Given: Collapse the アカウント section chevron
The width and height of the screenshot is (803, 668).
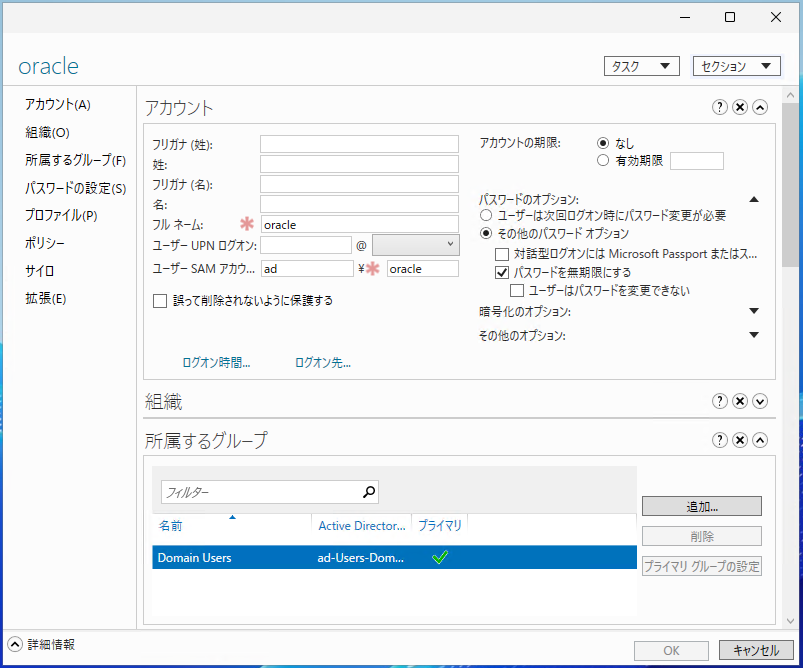Looking at the screenshot, I should tap(759, 108).
